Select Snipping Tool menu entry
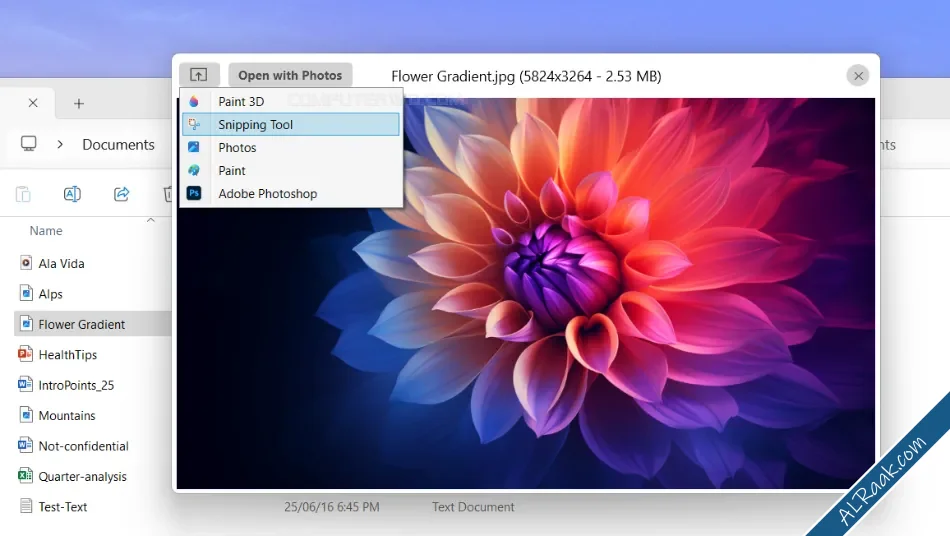Viewport: 950px width, 536px height. (x=291, y=124)
